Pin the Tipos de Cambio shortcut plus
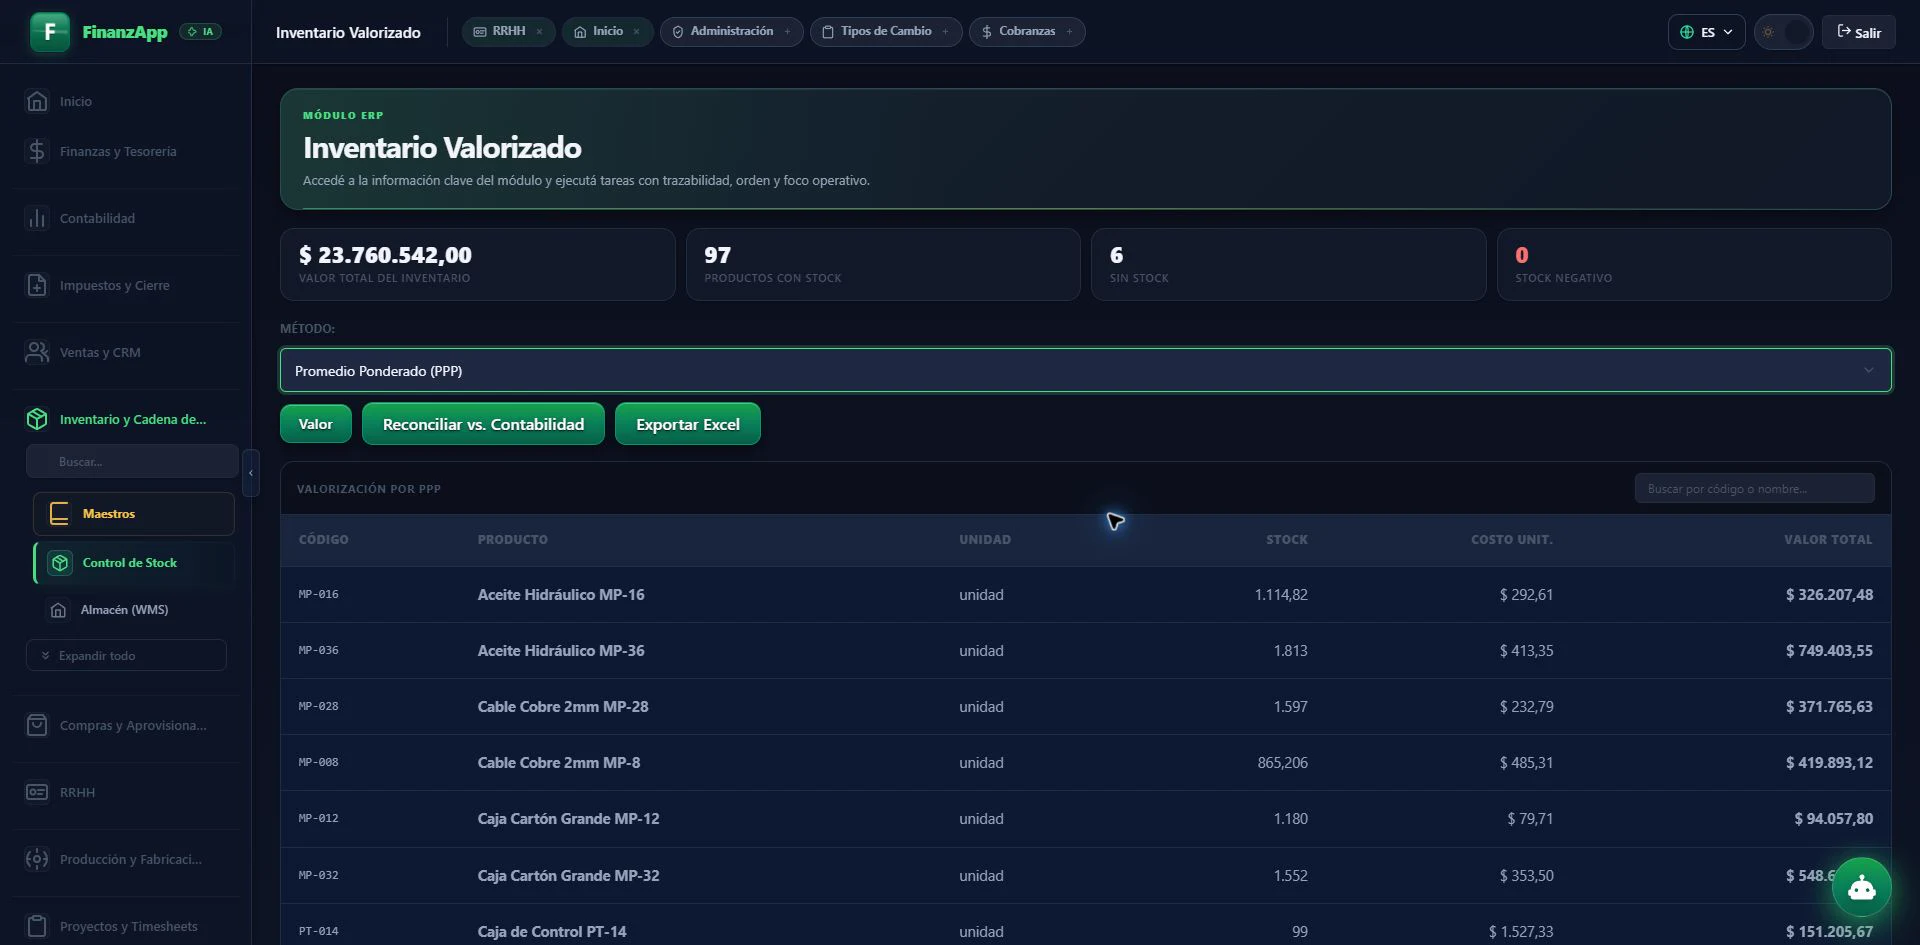 coord(945,32)
